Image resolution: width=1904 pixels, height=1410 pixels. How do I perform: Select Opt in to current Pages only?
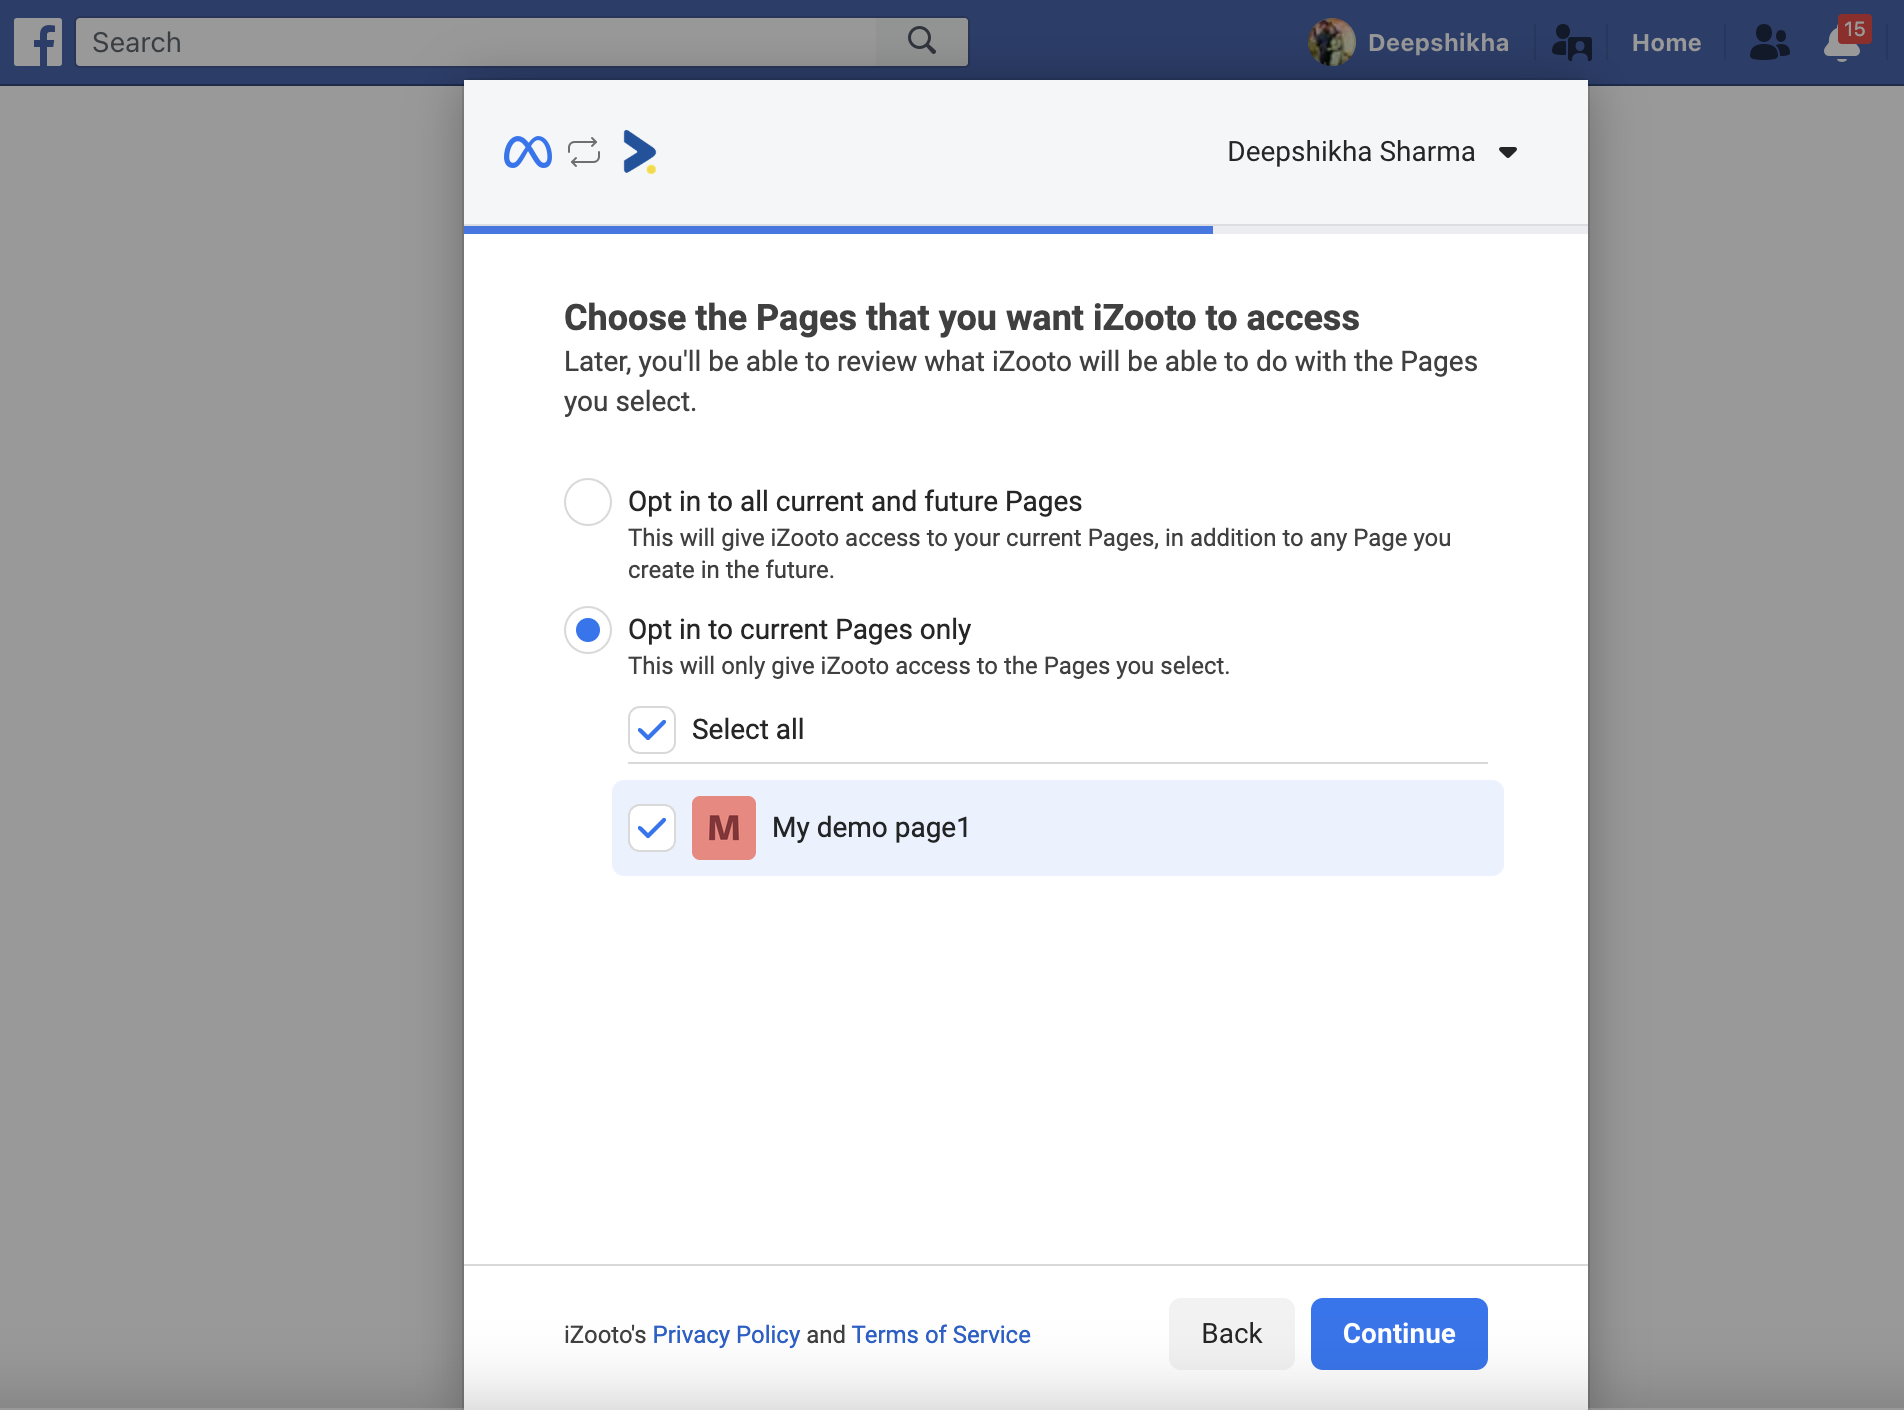click(588, 630)
